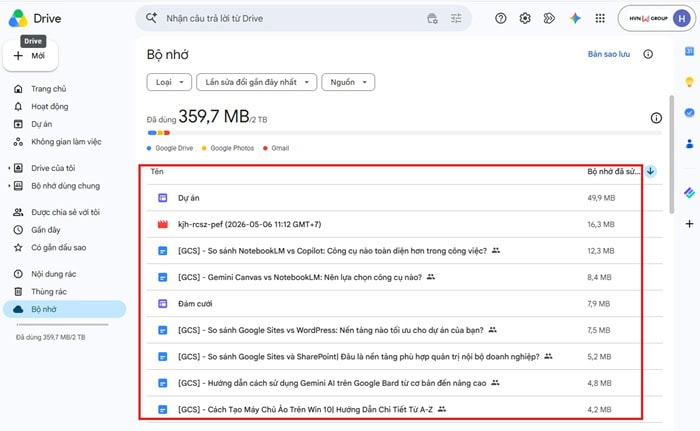Open Cách Tạo Máy Chủ Ảo document
This screenshot has width=700, height=431.
point(404,410)
